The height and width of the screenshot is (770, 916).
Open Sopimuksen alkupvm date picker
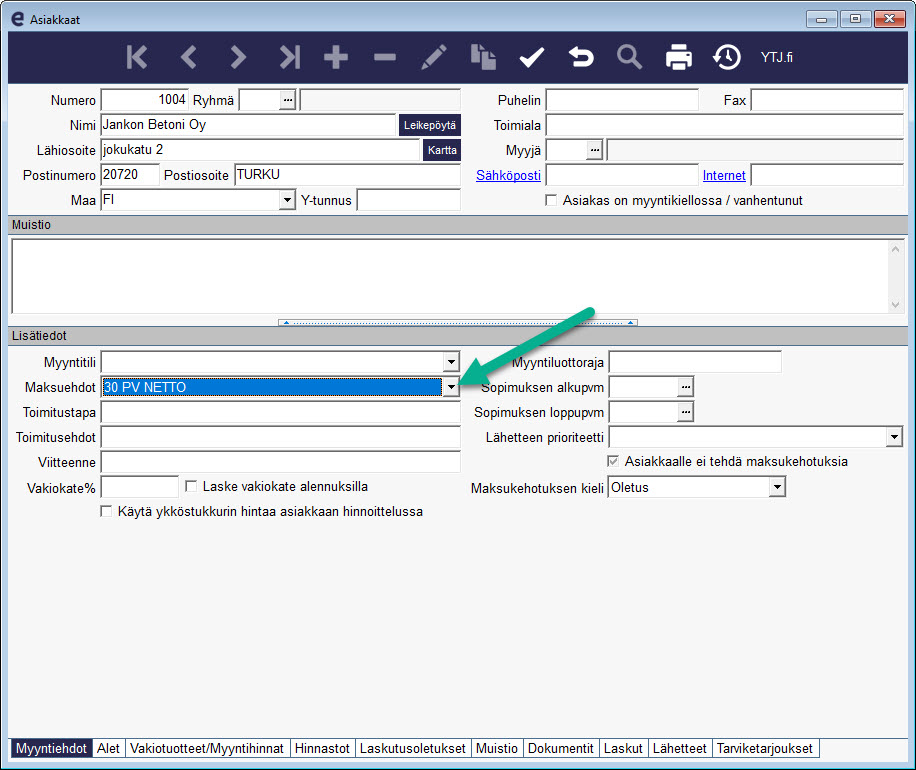pos(685,387)
